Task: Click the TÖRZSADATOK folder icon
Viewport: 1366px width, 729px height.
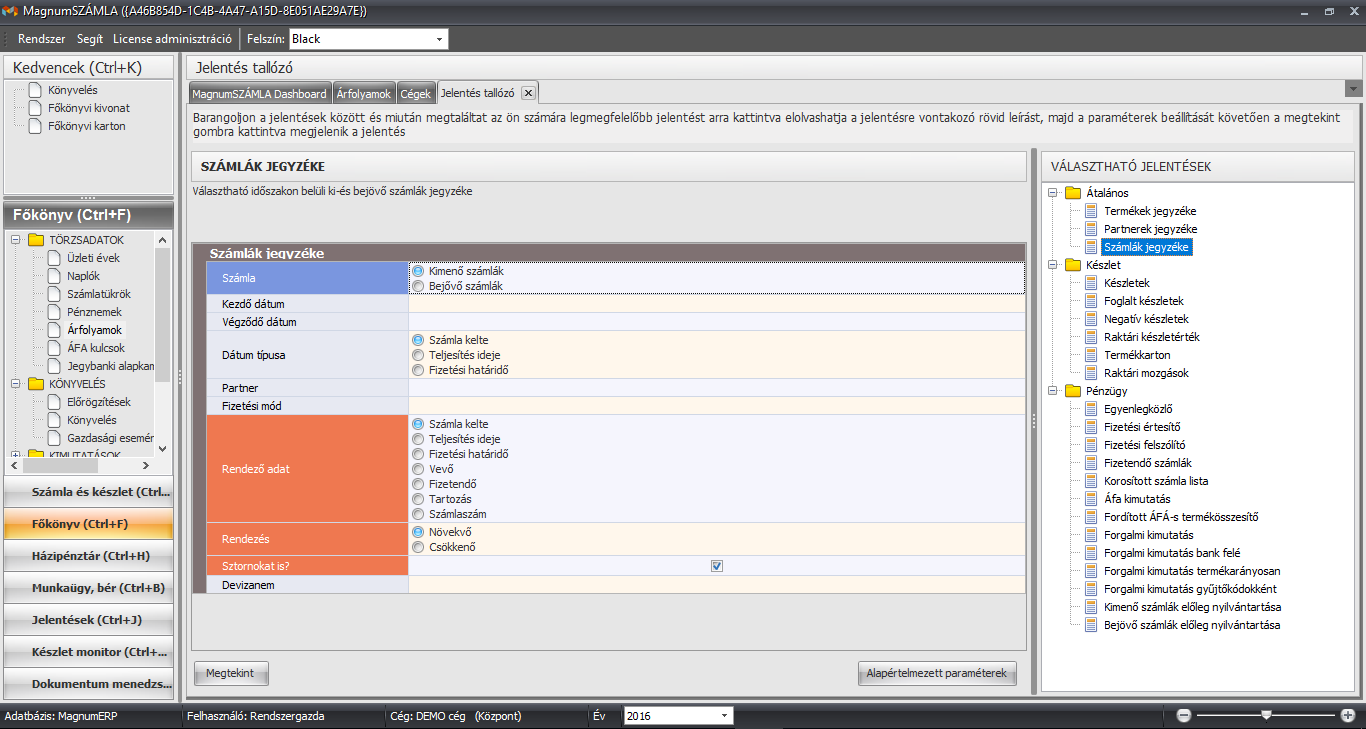Action: (x=36, y=240)
